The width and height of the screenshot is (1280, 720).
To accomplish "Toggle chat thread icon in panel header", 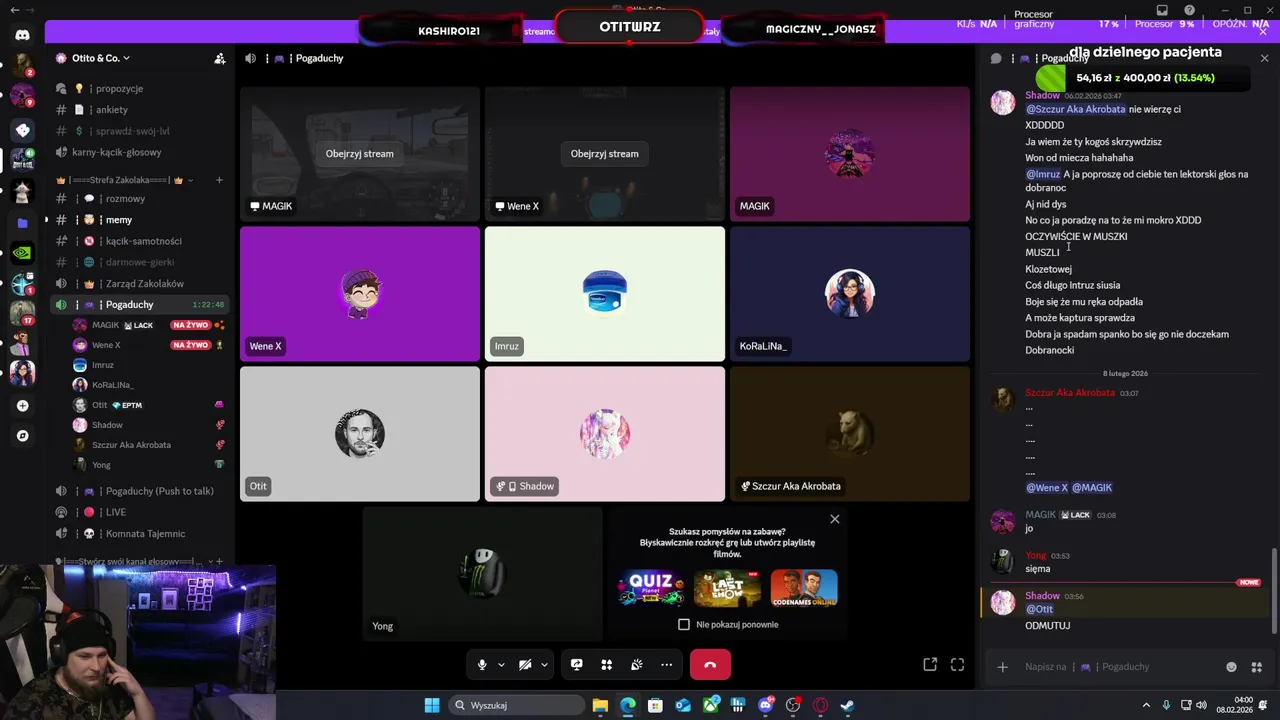I will coord(996,58).
